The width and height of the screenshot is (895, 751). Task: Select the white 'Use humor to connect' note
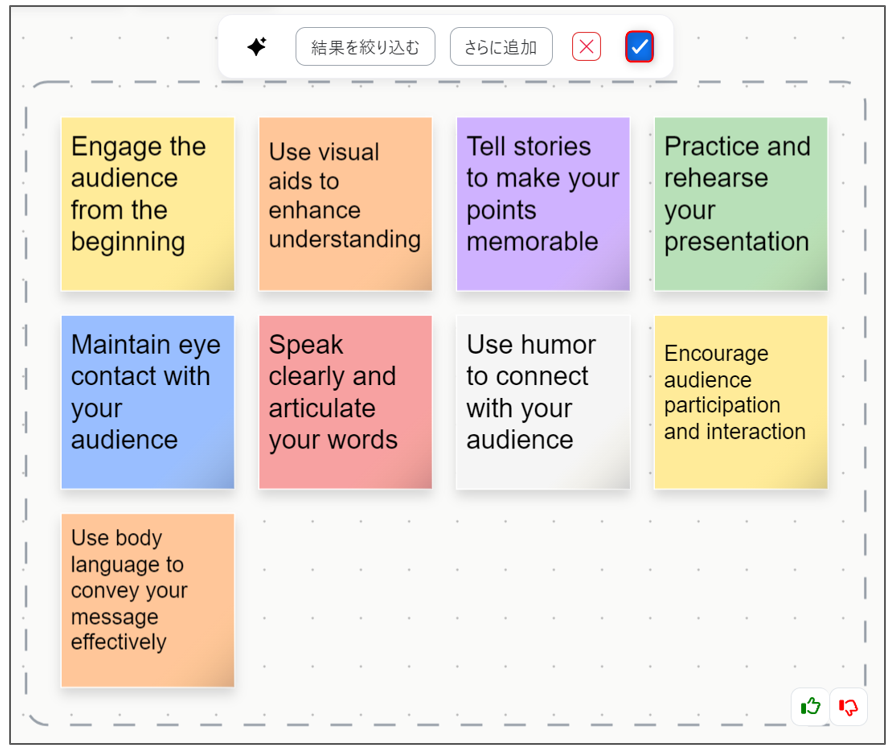pyautogui.click(x=543, y=402)
